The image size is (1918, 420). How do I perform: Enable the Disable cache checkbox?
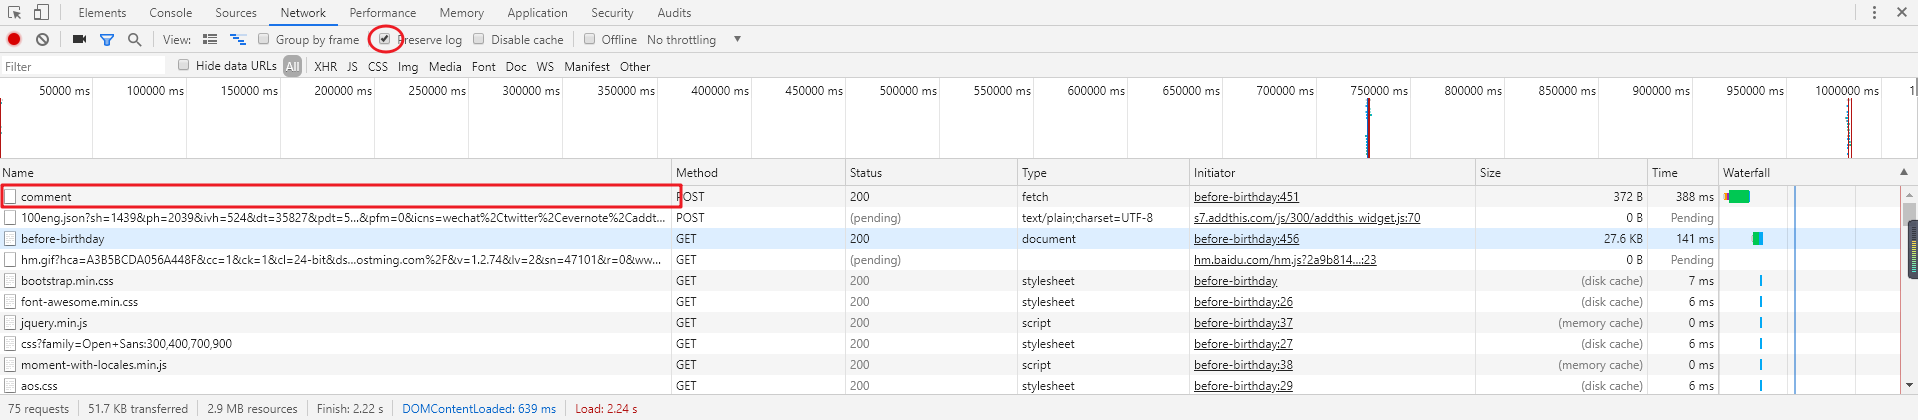point(479,39)
